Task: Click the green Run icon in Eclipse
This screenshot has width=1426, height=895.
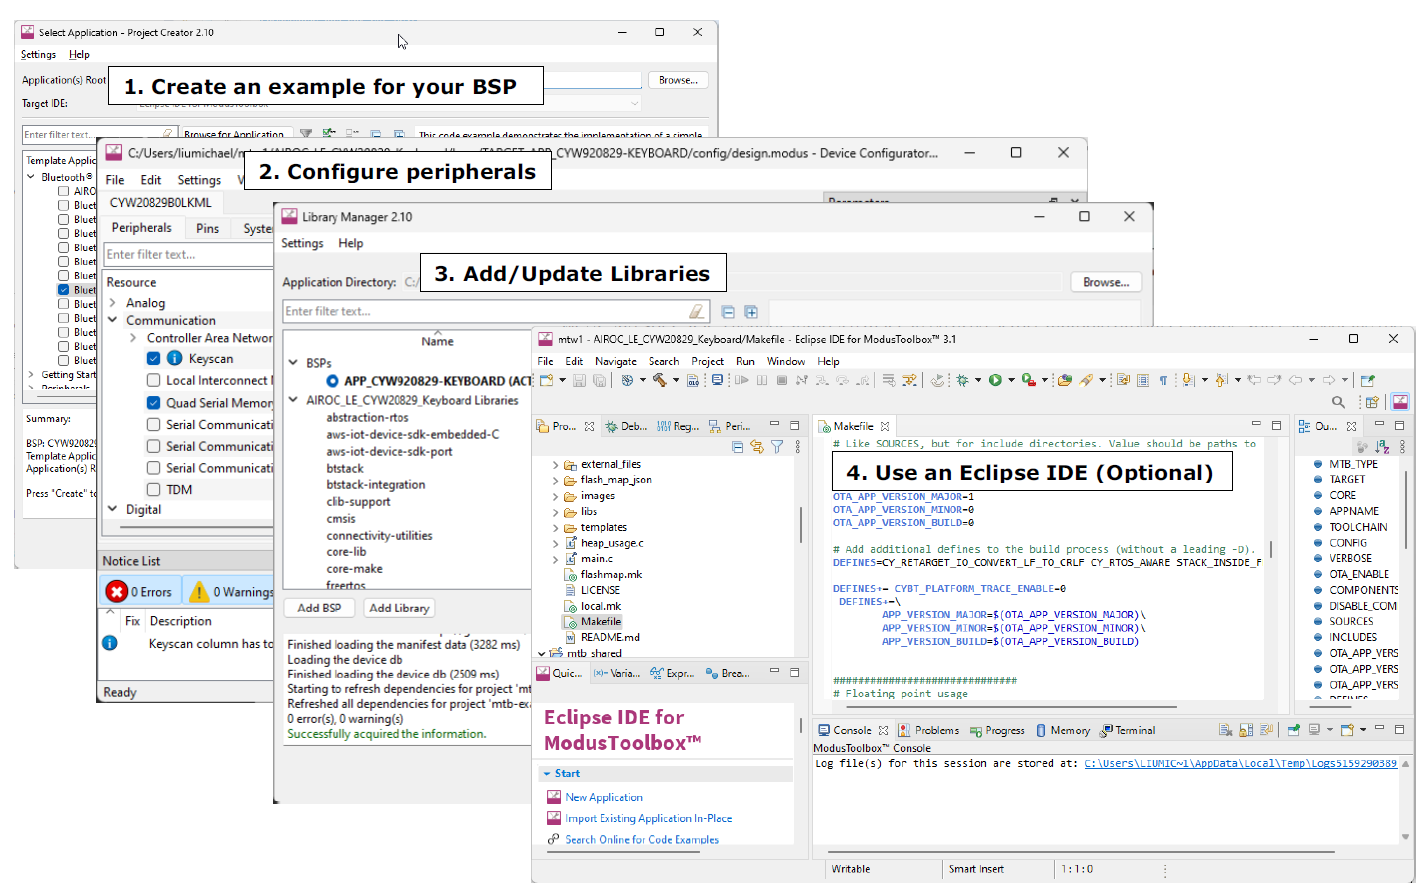Action: (995, 380)
